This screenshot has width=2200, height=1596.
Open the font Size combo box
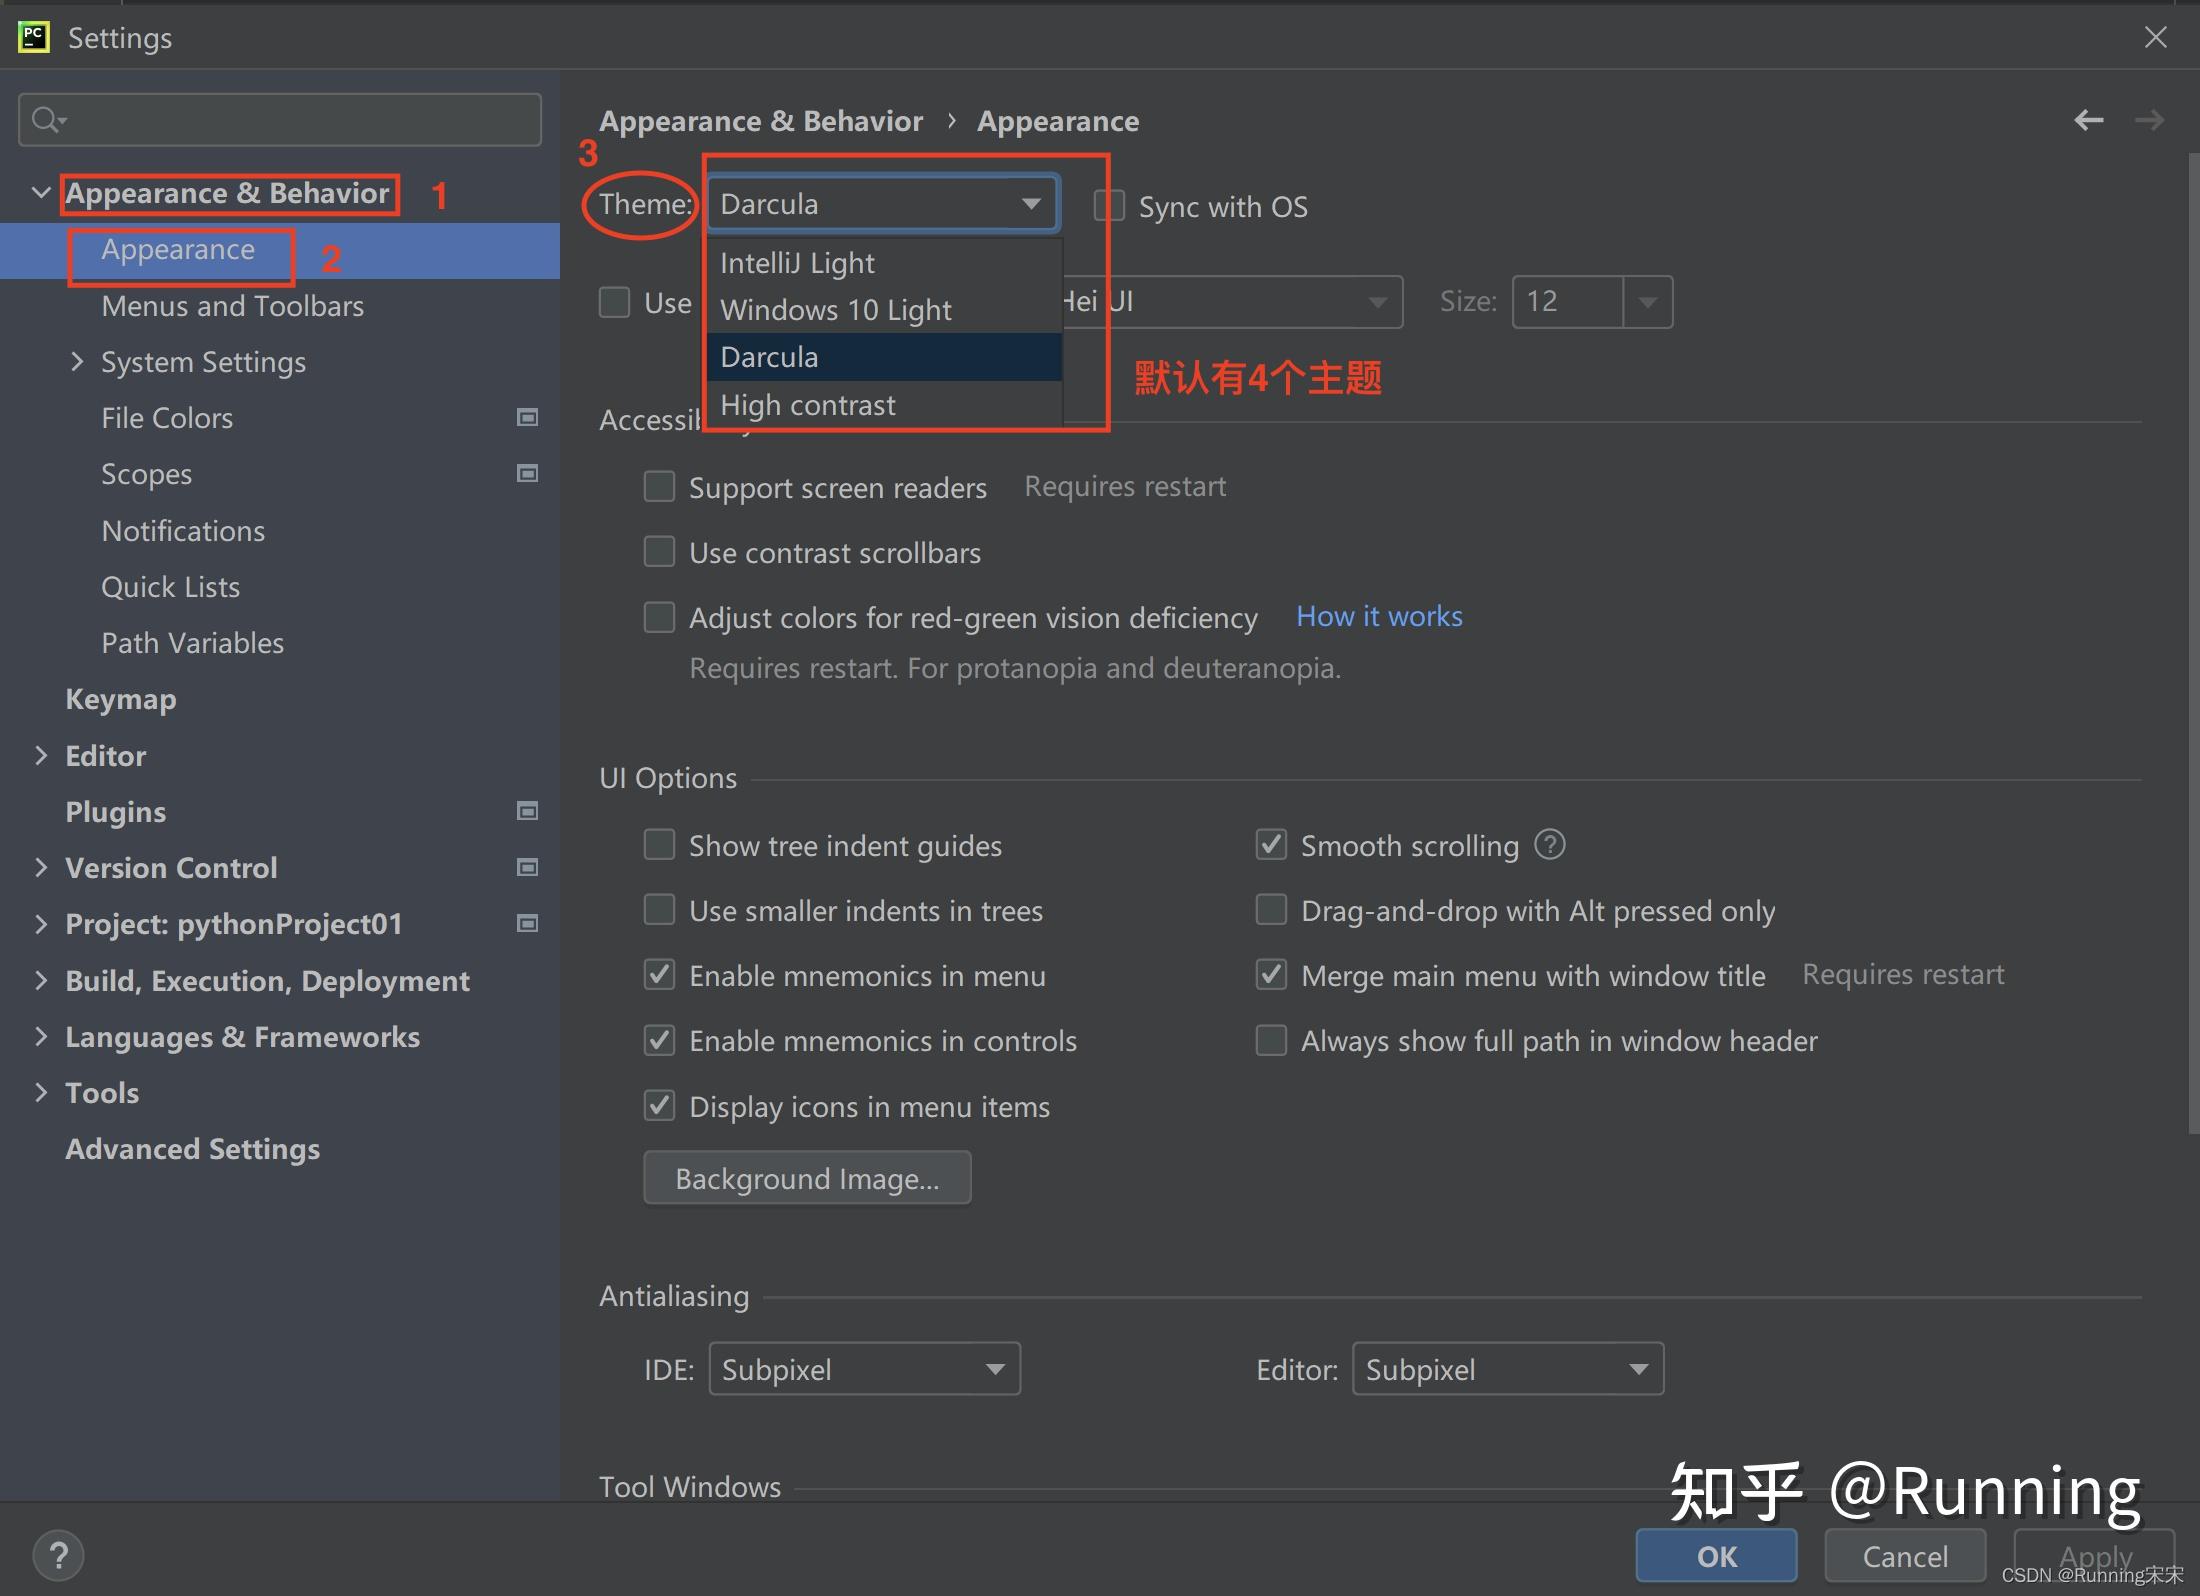(1647, 302)
